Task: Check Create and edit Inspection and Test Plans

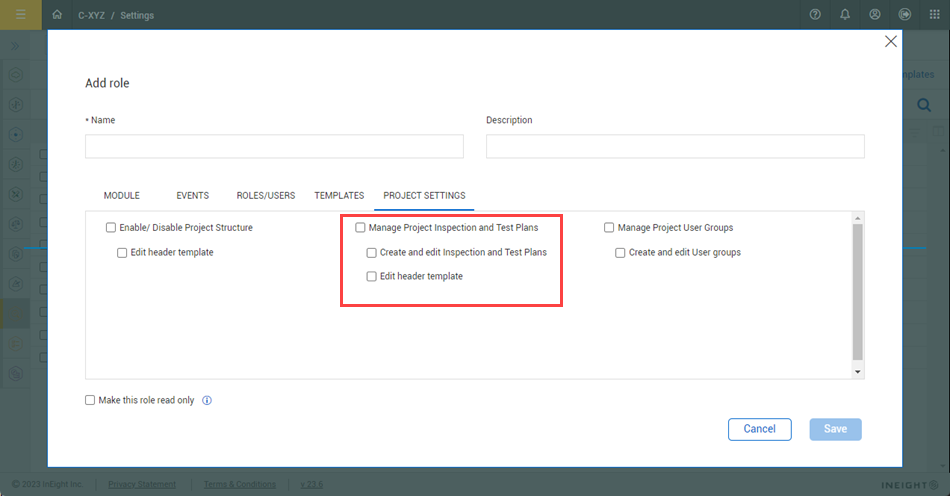Action: (x=371, y=253)
